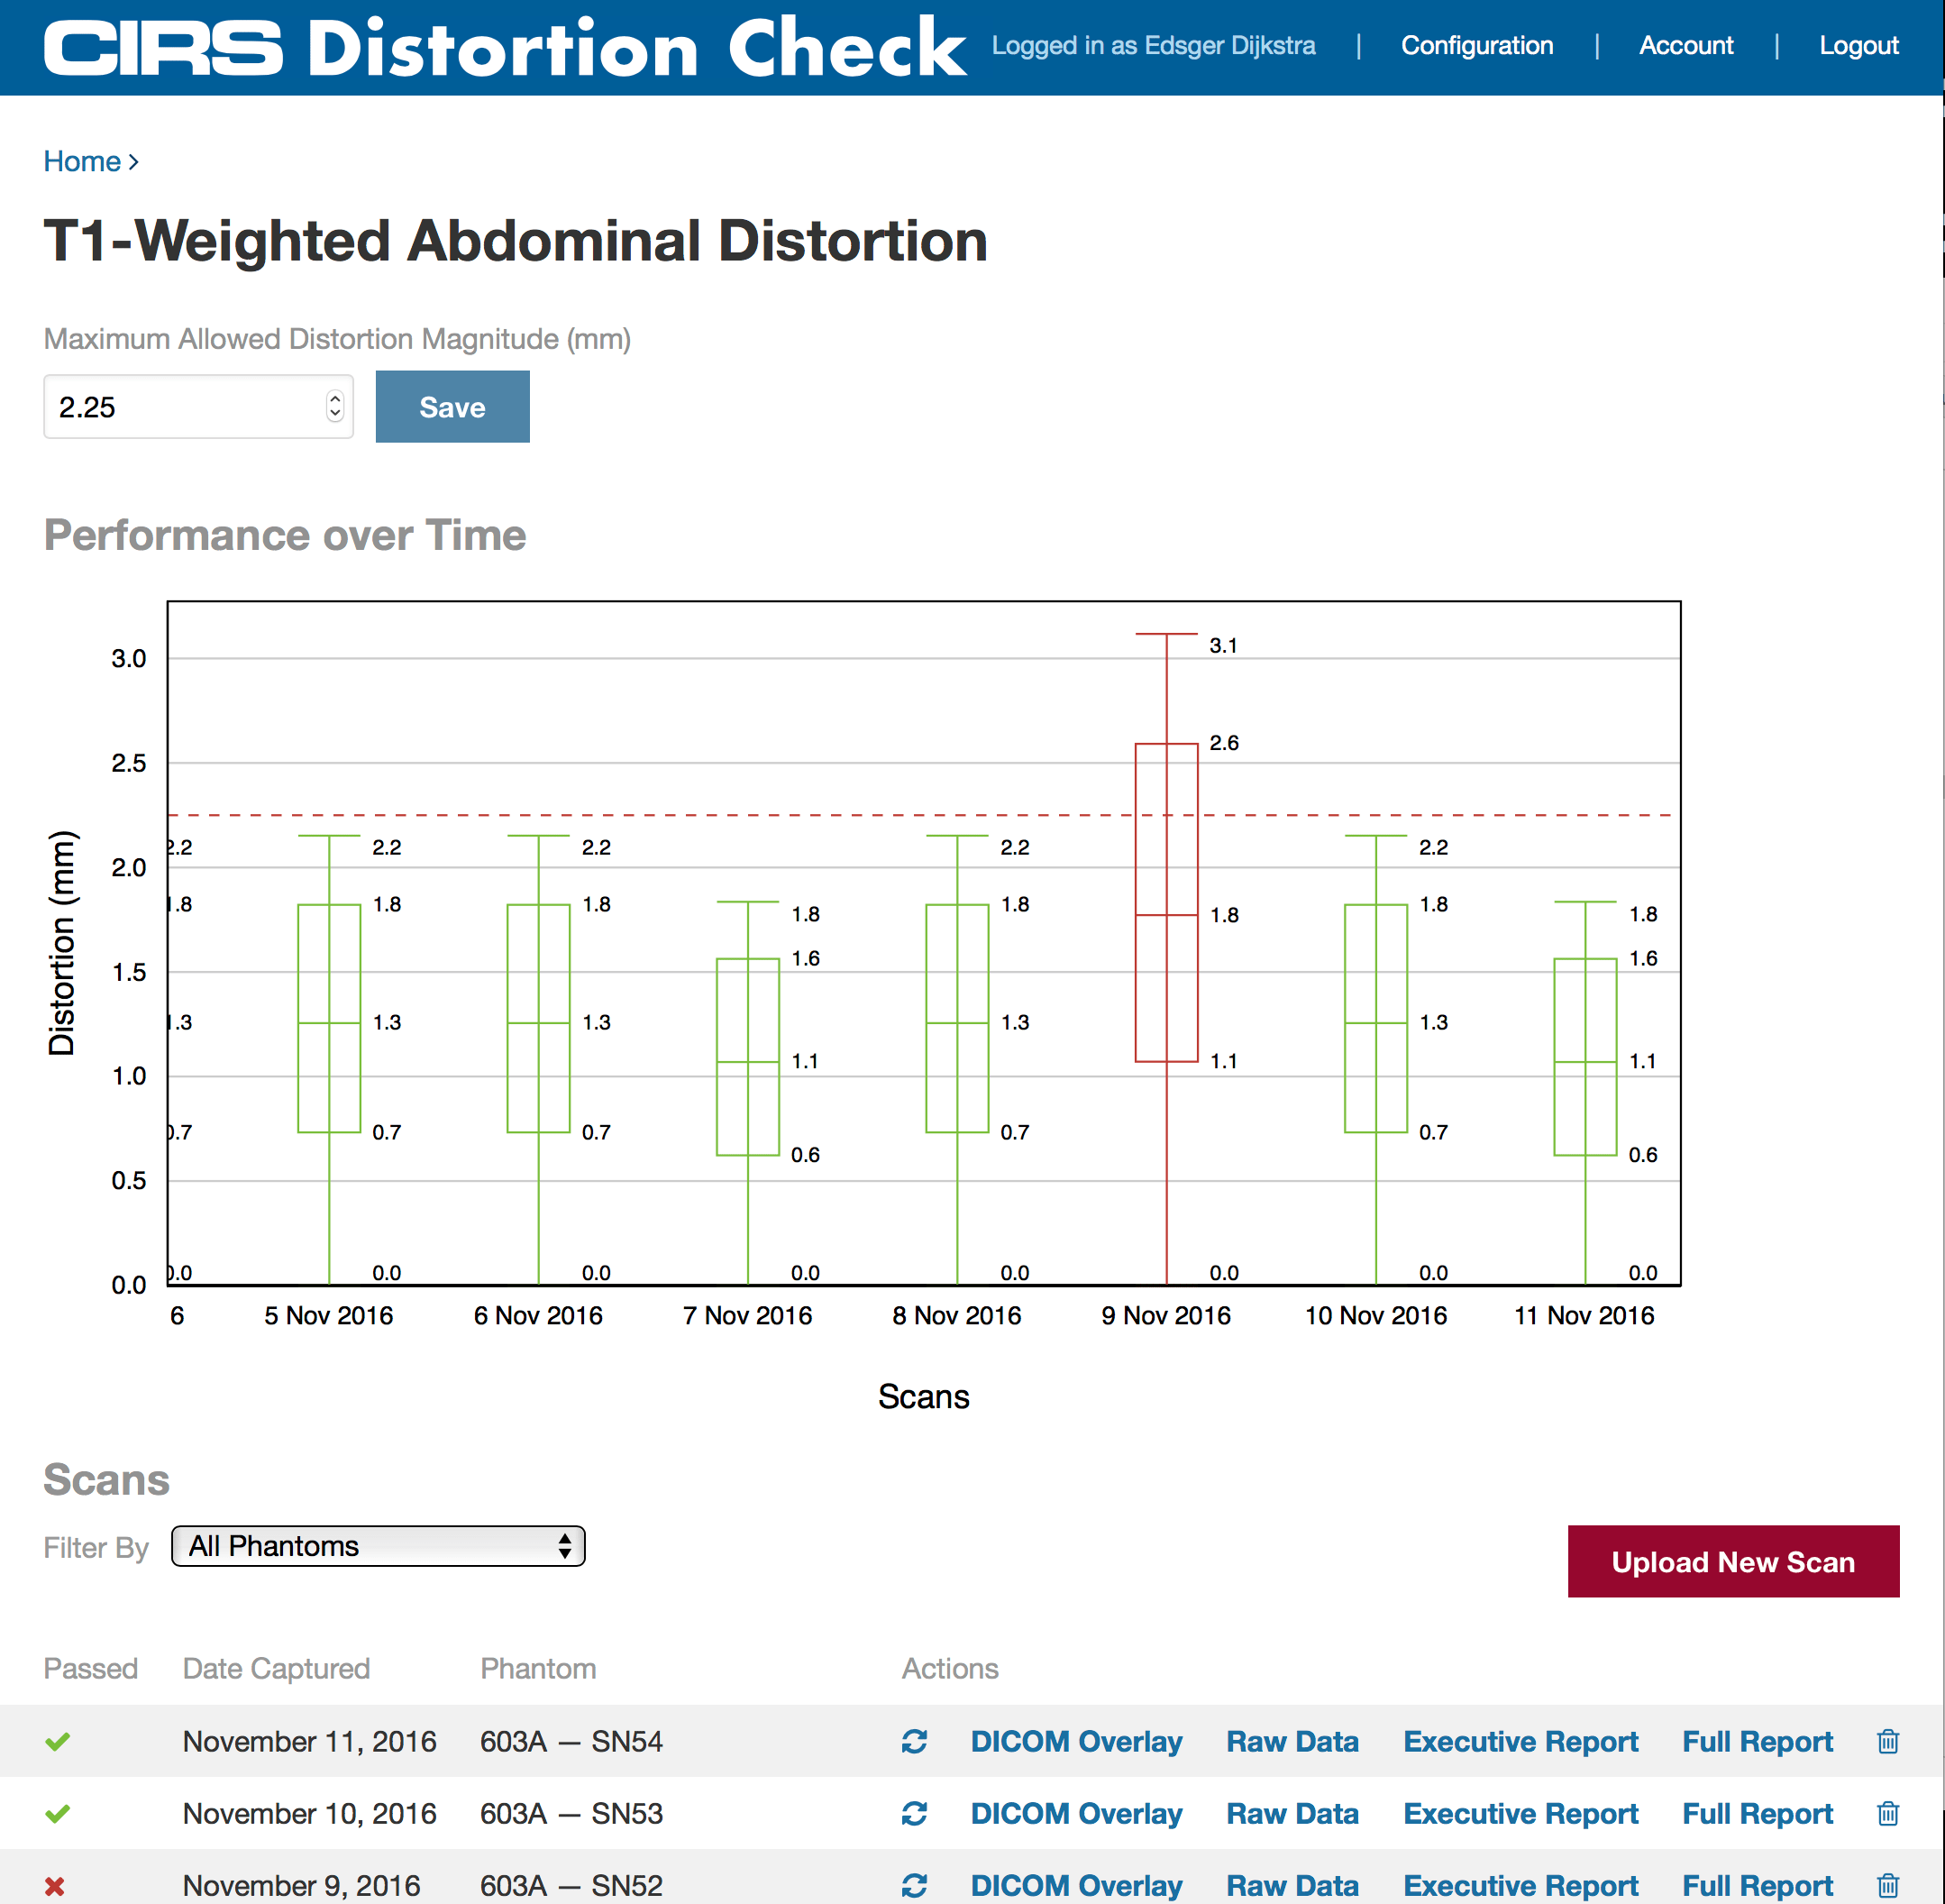The height and width of the screenshot is (1904, 1945).
Task: Click the CIRS Distortion Check logo
Action: pyautogui.click(x=505, y=47)
